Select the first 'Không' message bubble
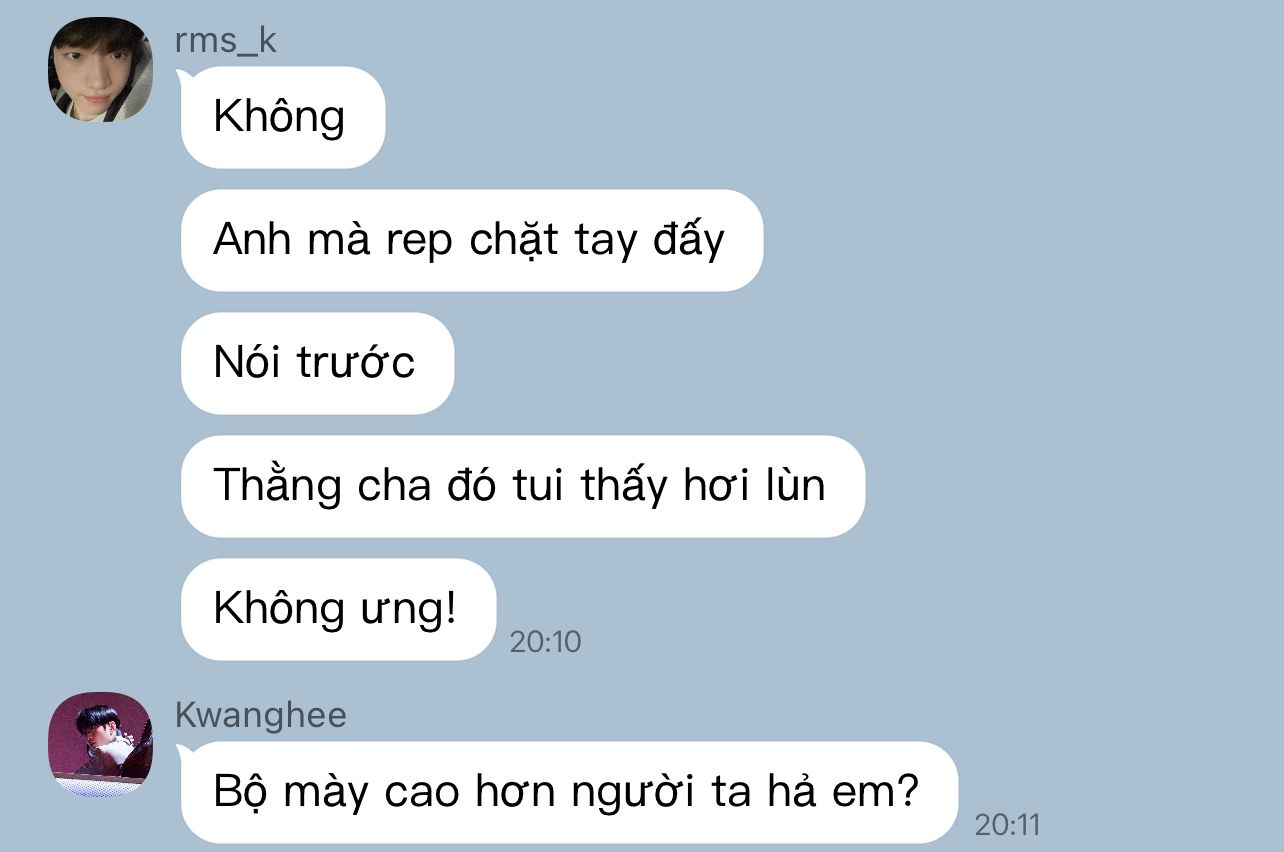This screenshot has height=852, width=1284. pyautogui.click(x=283, y=117)
